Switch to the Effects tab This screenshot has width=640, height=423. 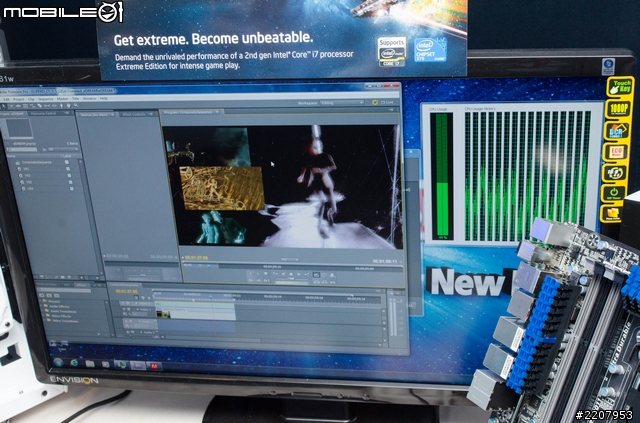81,285
